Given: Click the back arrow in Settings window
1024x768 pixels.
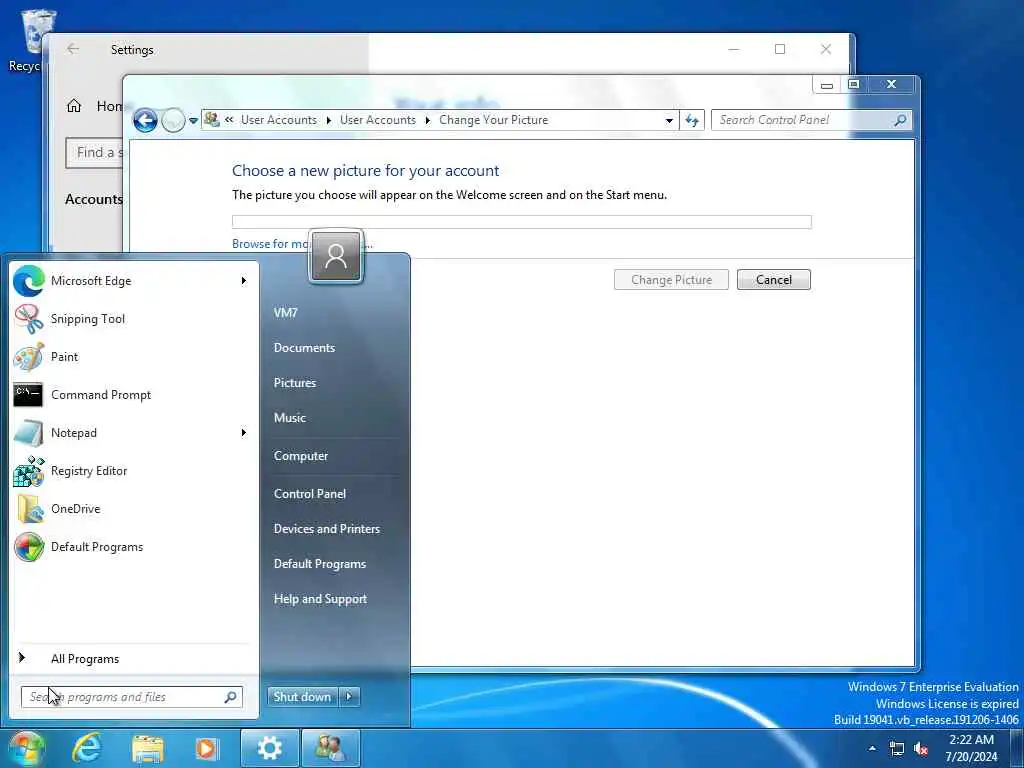Looking at the screenshot, I should coord(73,49).
